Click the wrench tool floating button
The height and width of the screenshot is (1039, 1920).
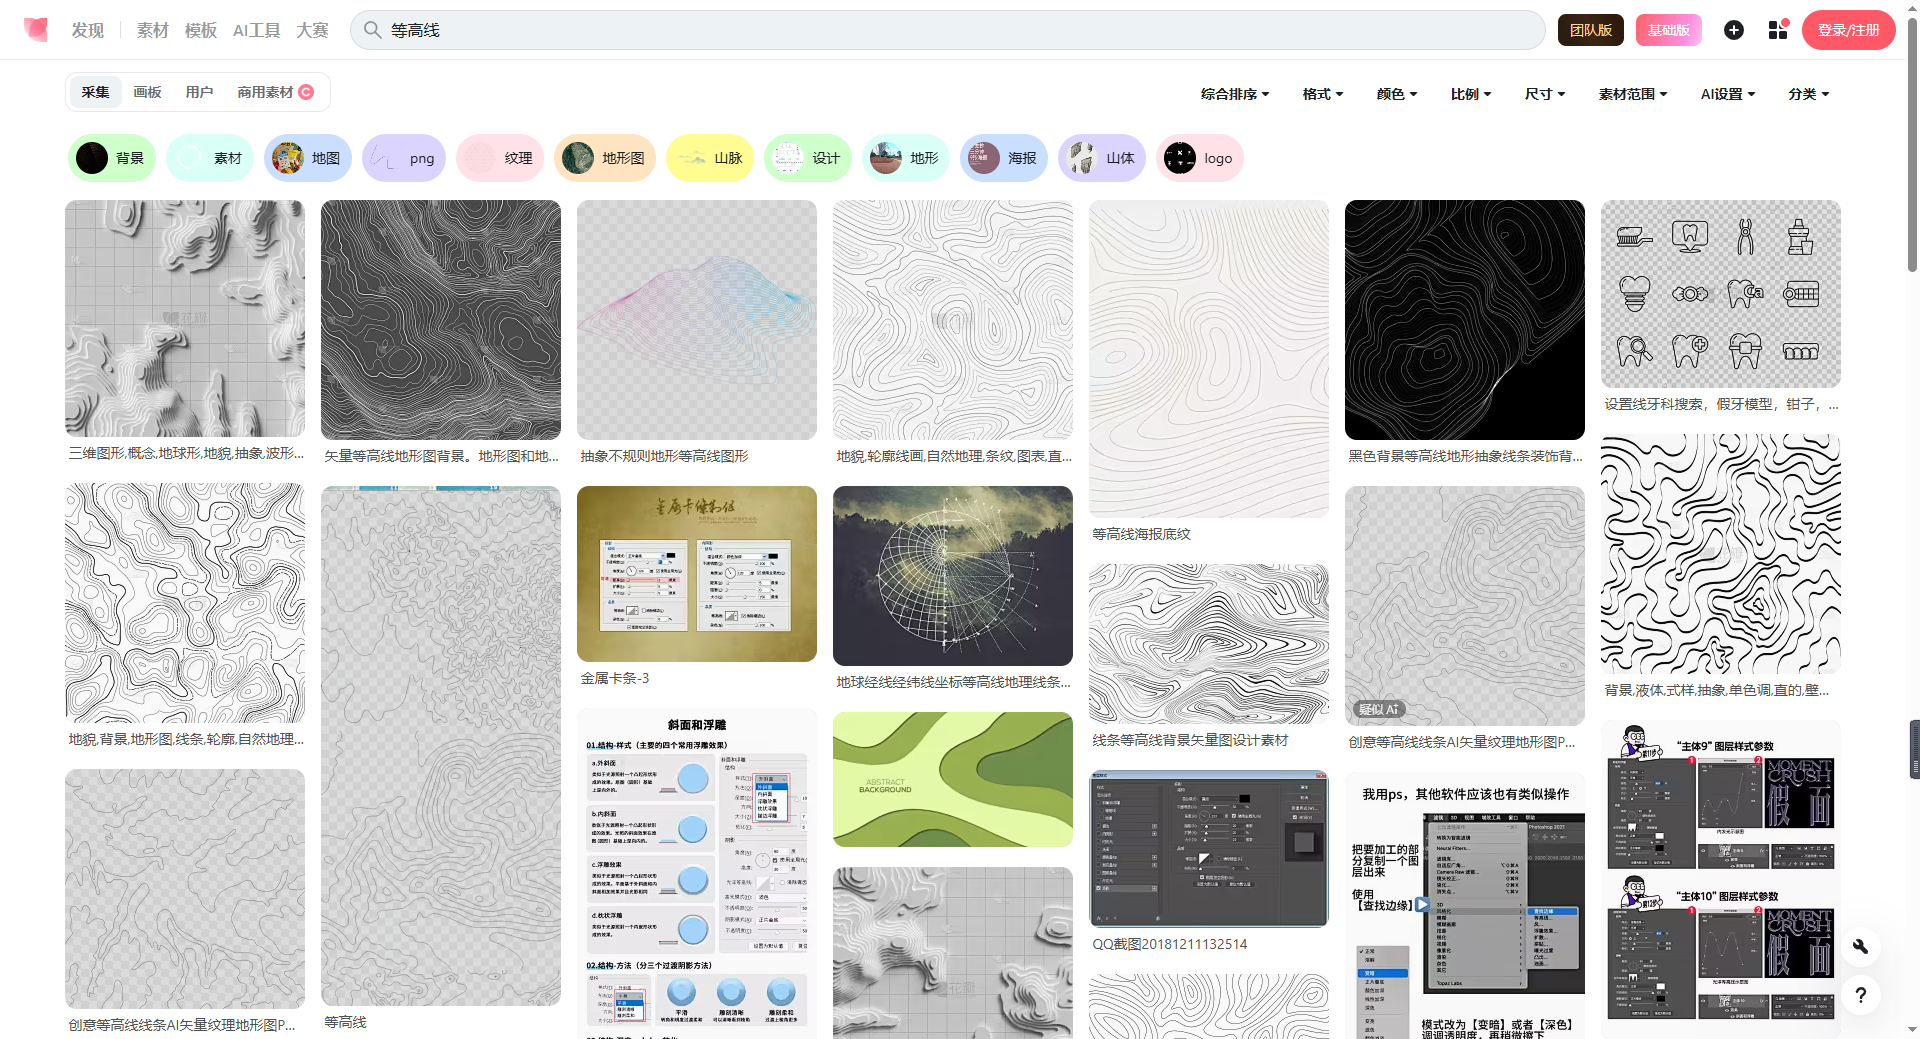tap(1861, 946)
